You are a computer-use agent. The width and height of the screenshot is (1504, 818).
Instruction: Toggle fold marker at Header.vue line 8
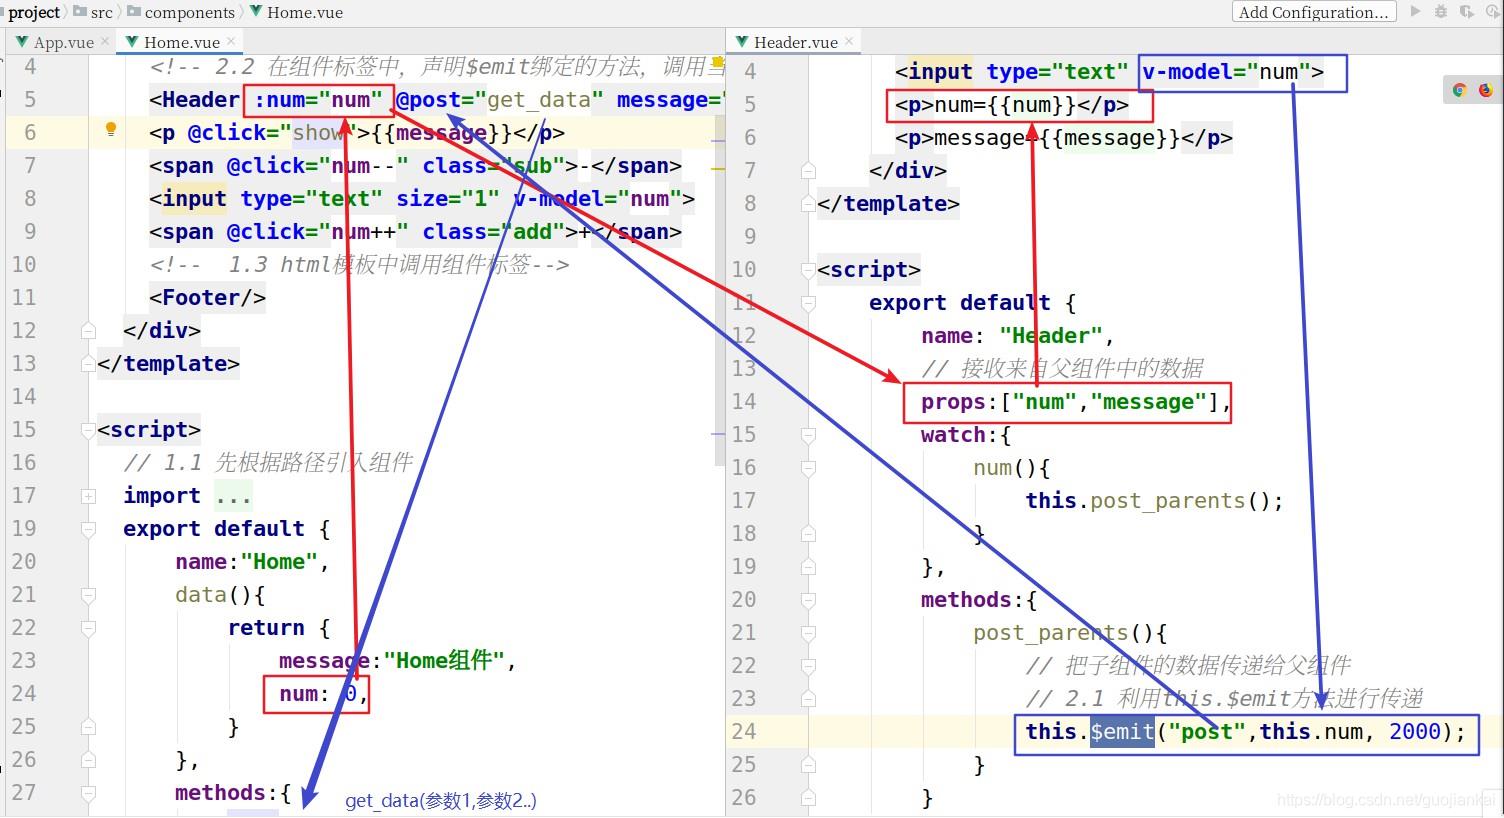pos(808,204)
